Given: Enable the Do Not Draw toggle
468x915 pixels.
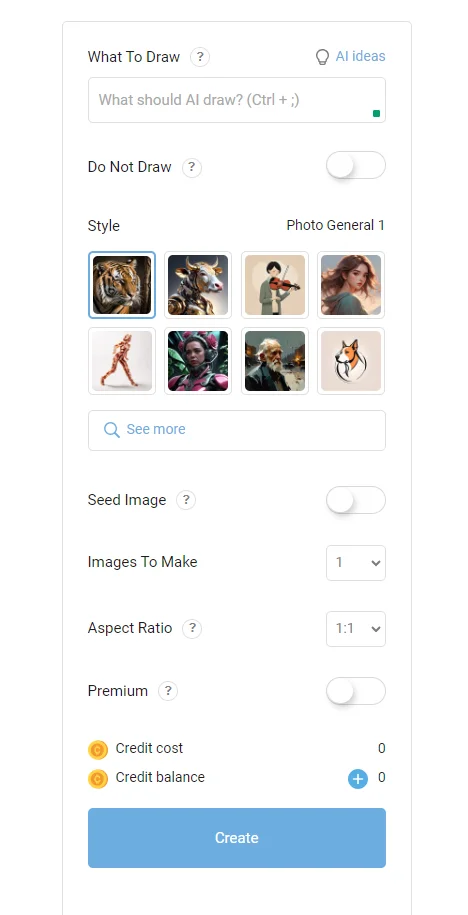Looking at the screenshot, I should pos(356,166).
